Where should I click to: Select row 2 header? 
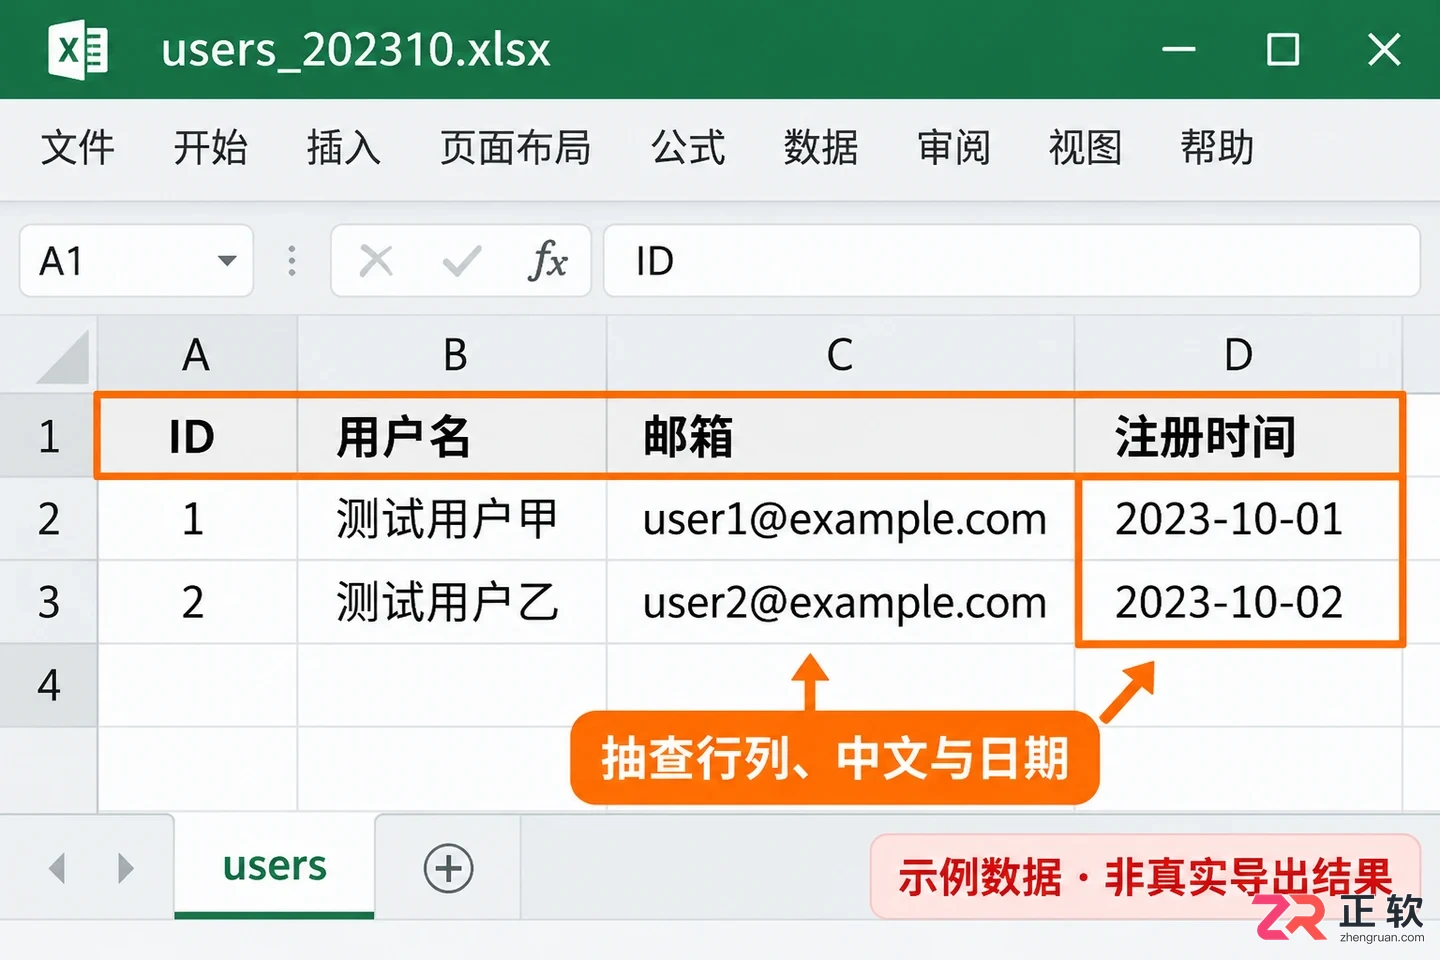(48, 519)
